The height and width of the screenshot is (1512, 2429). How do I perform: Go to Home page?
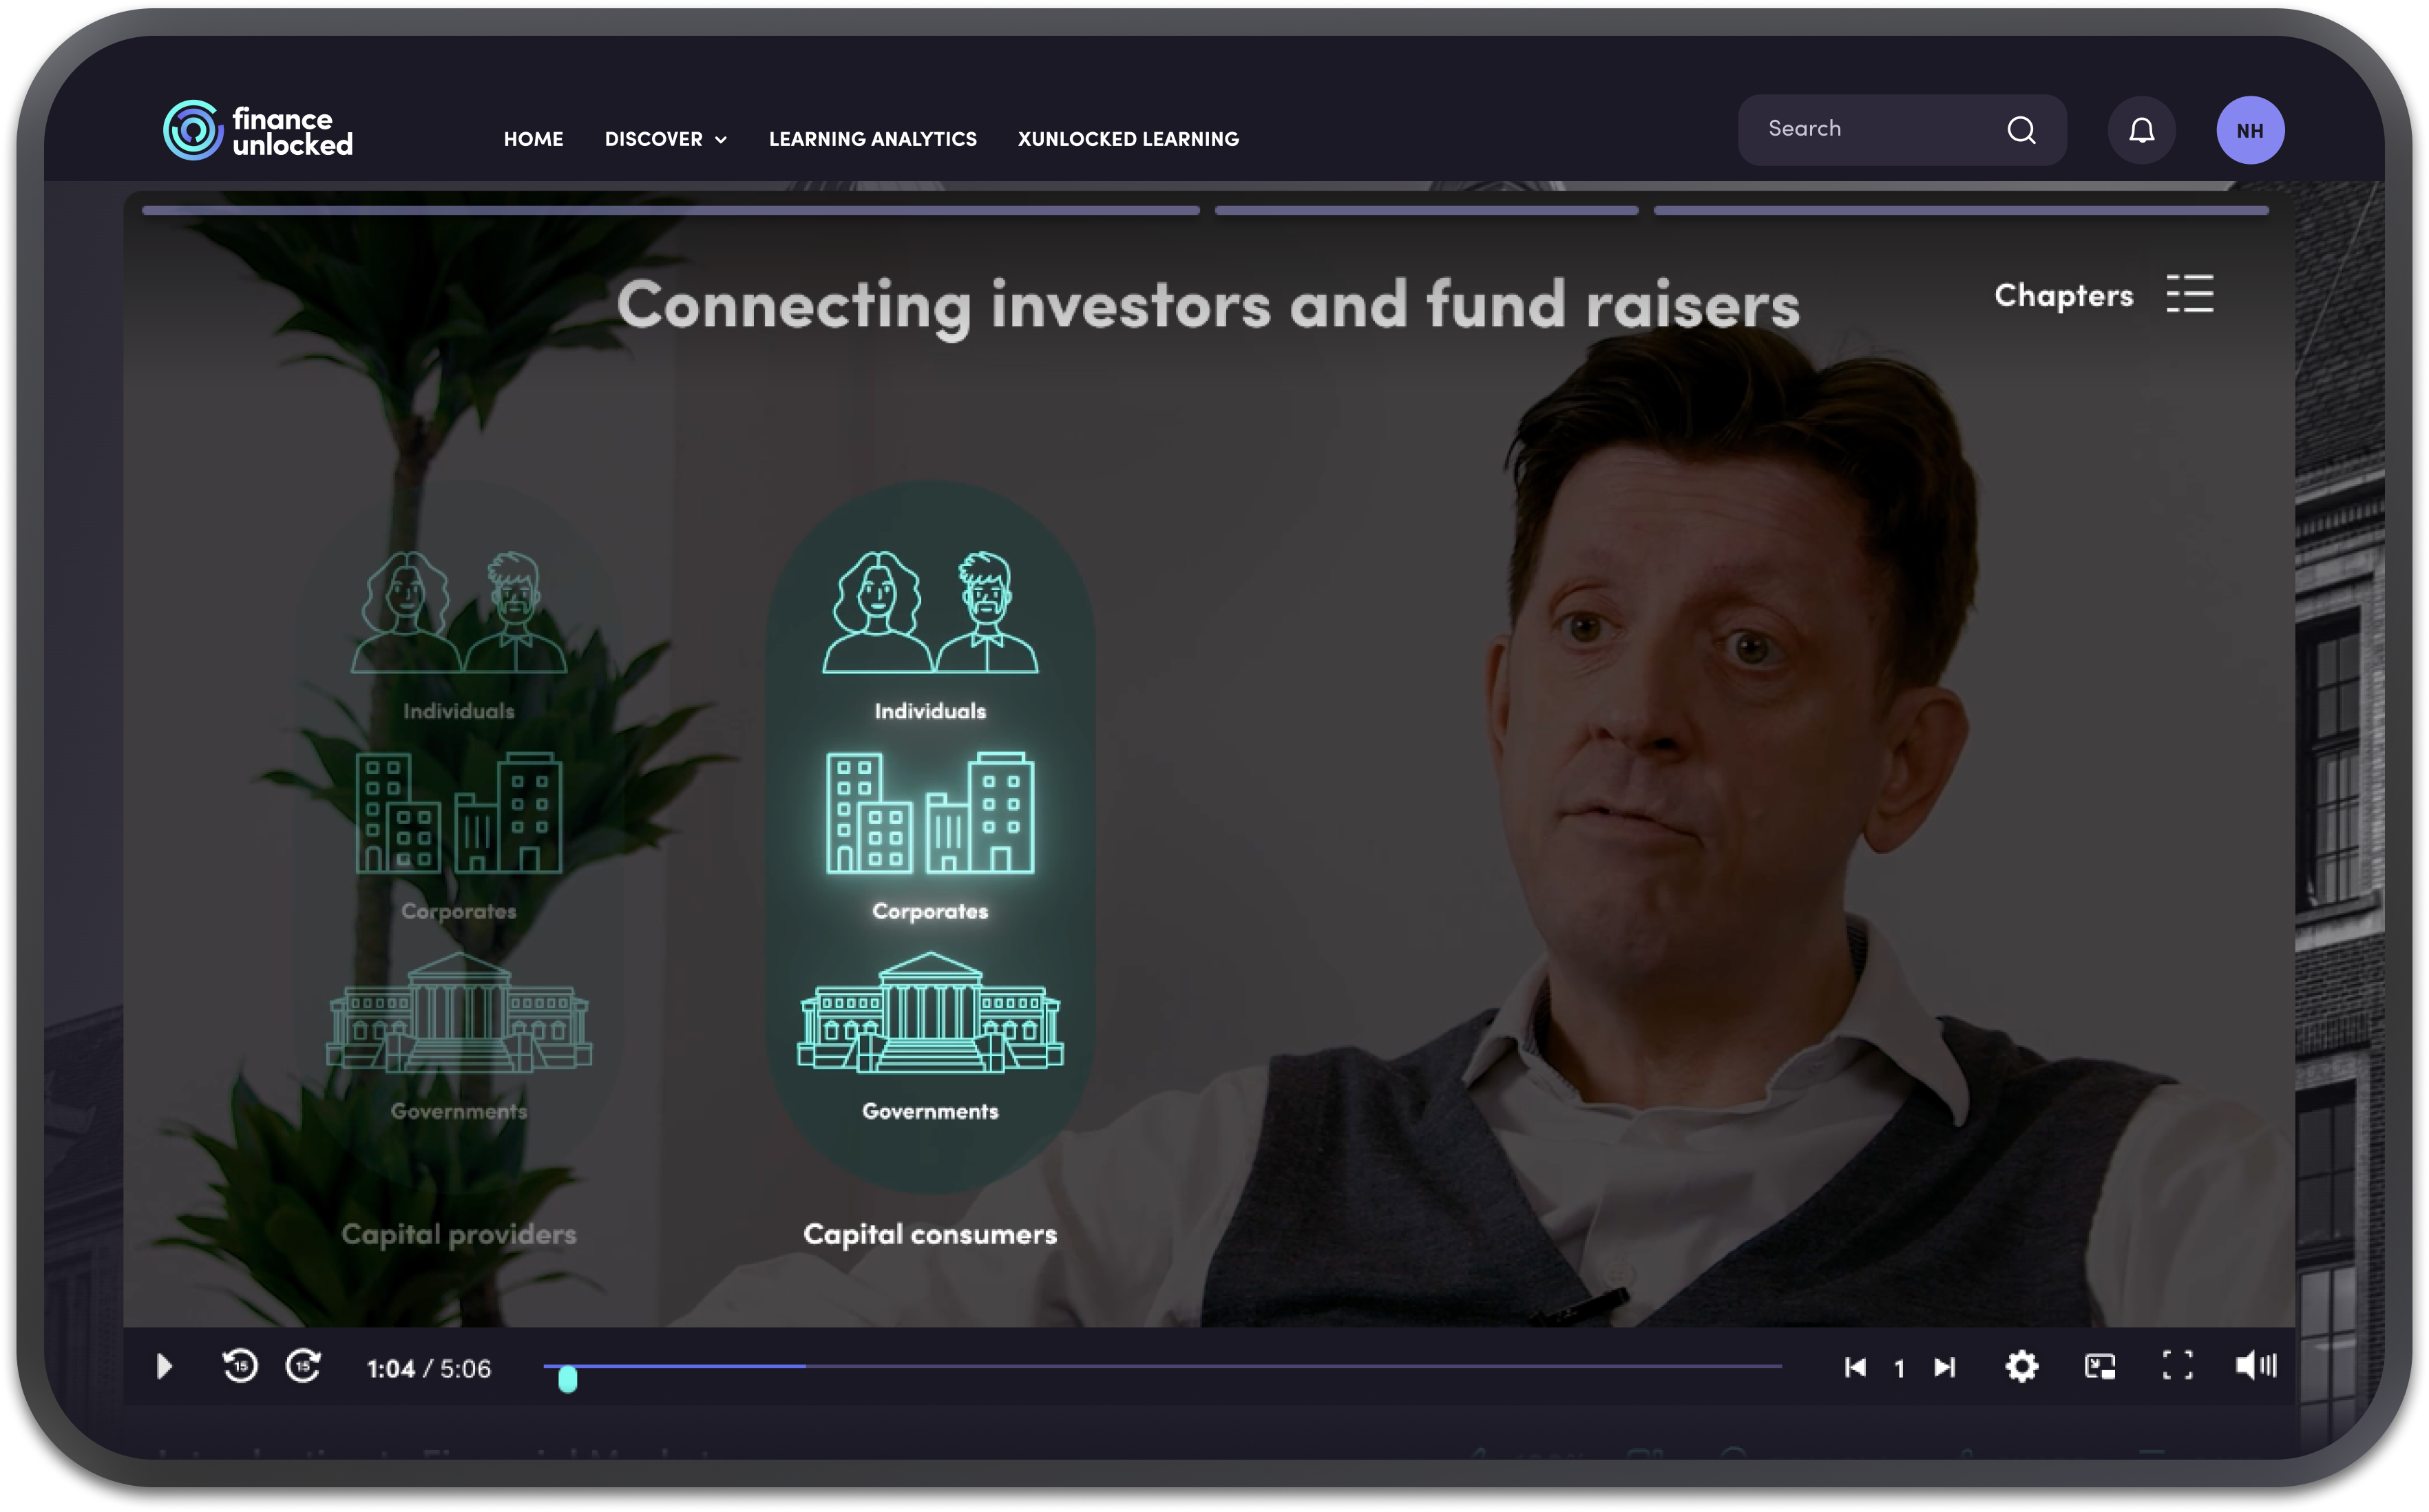[533, 139]
